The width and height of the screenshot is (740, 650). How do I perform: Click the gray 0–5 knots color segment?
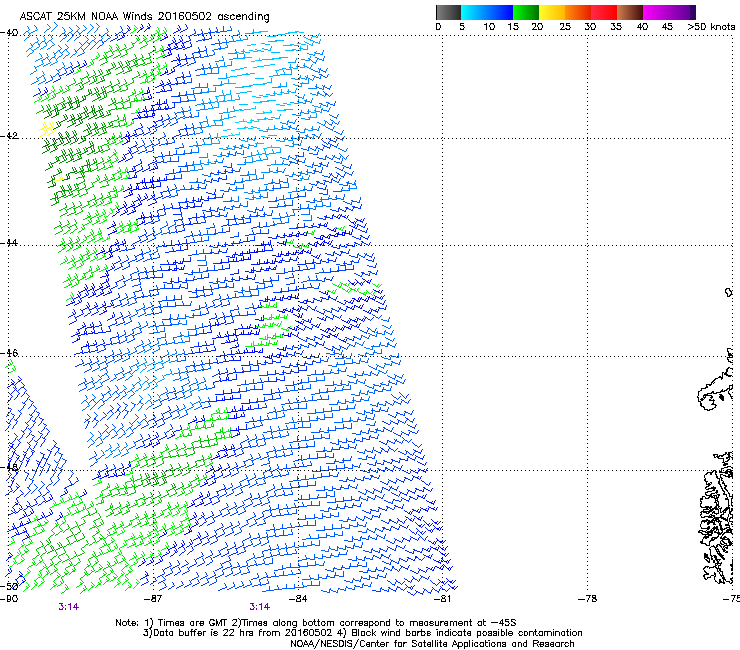click(448, 12)
